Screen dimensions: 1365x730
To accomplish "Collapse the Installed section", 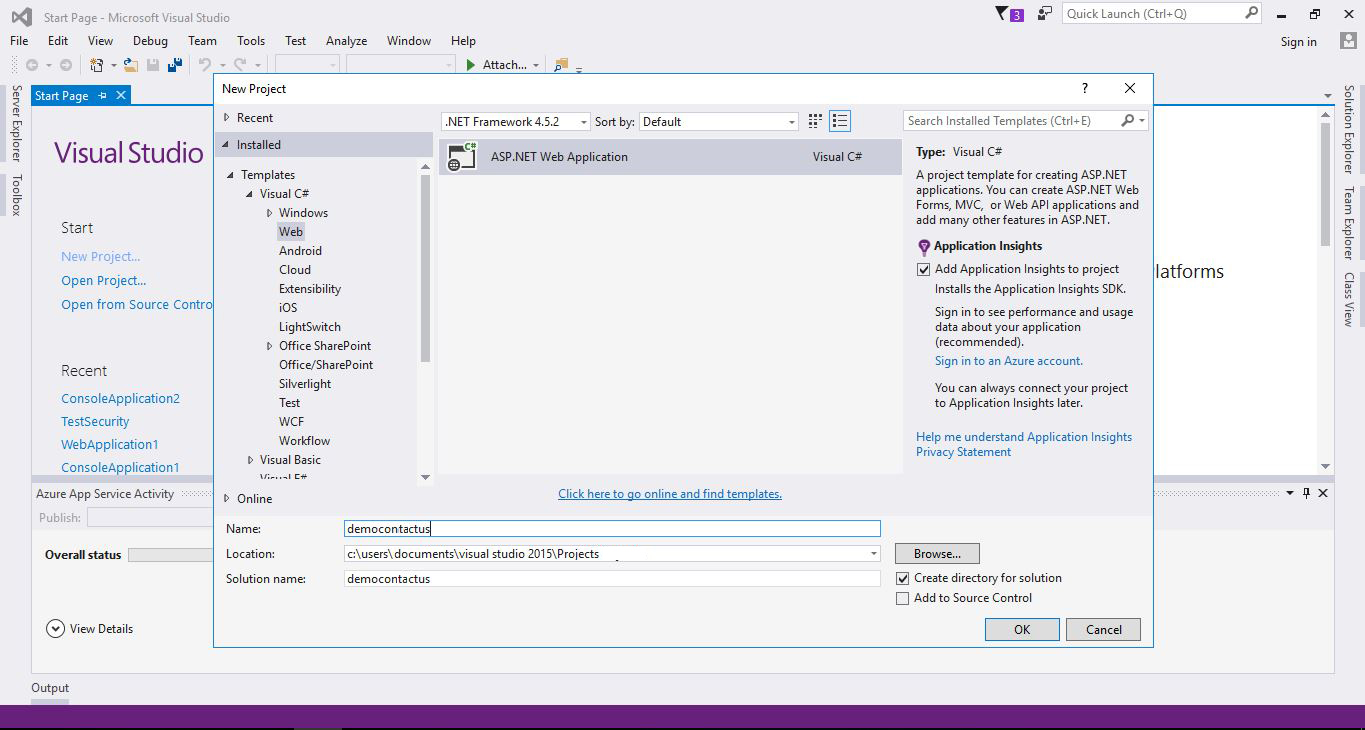I will 227,145.
